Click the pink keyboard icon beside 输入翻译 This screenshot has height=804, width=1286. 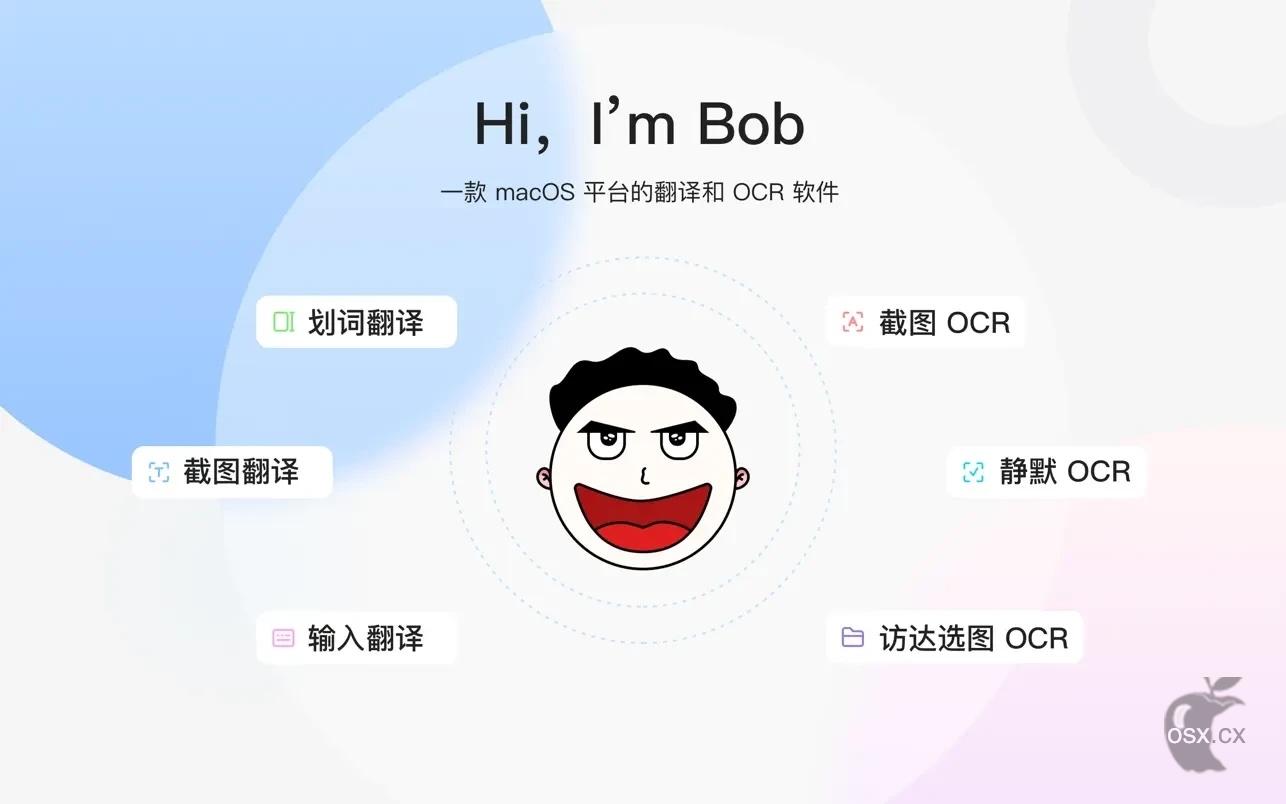(x=284, y=638)
